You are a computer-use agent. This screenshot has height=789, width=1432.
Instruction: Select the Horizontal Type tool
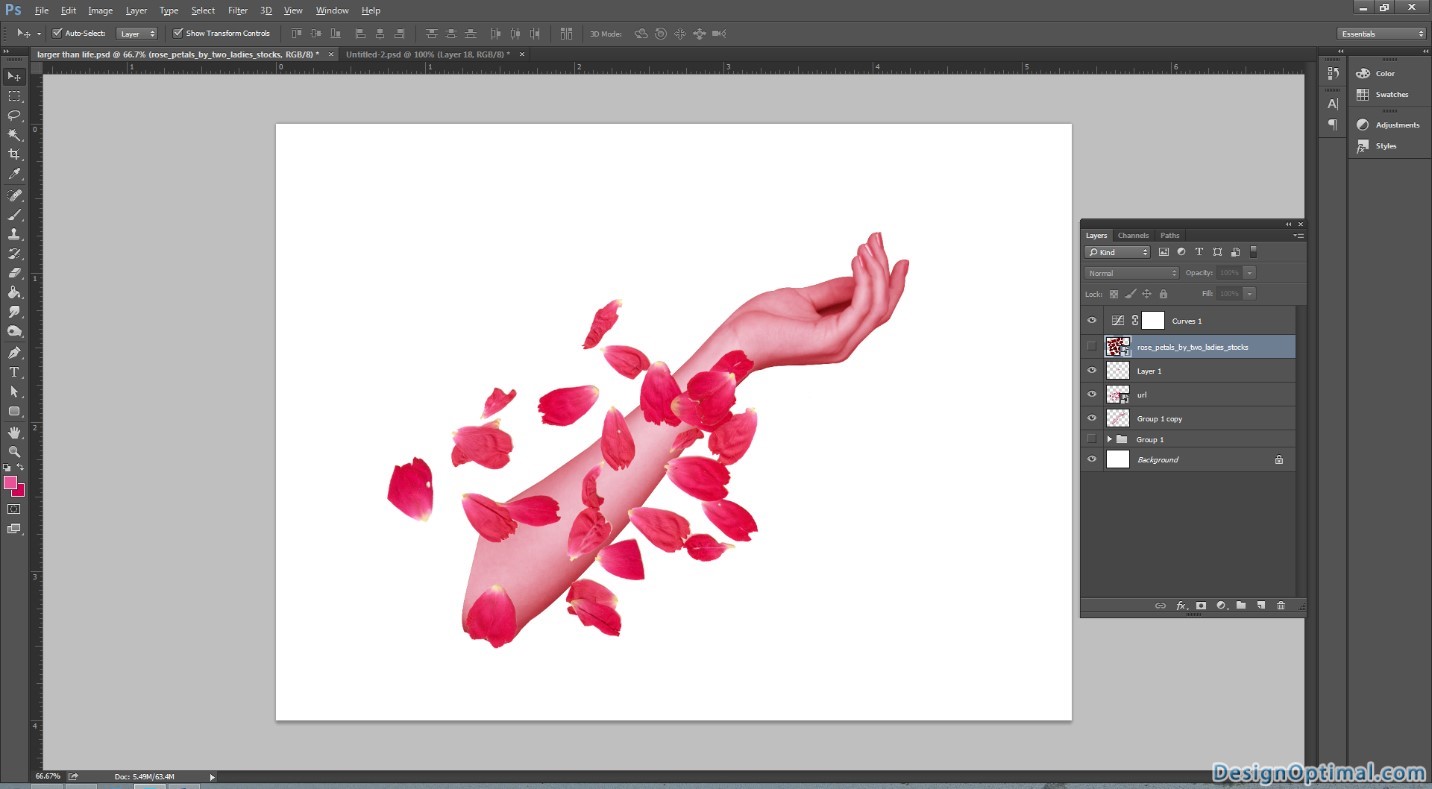coord(14,372)
